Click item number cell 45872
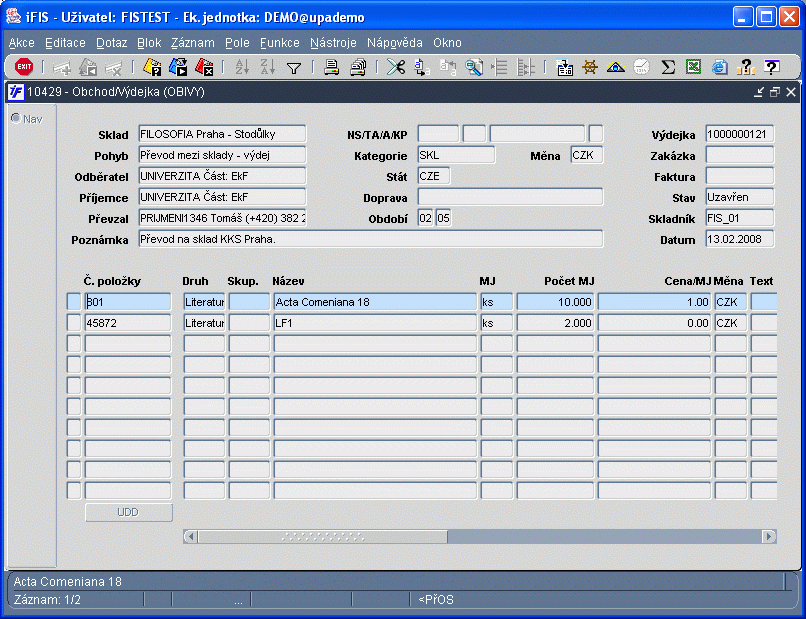This screenshot has height=619, width=806. 127,323
